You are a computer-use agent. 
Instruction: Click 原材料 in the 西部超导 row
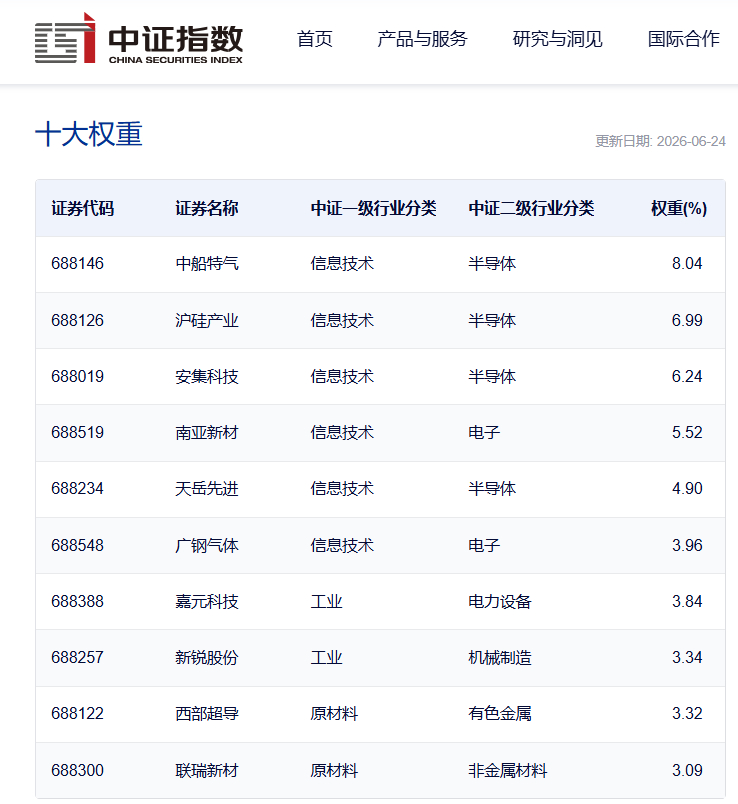334,713
